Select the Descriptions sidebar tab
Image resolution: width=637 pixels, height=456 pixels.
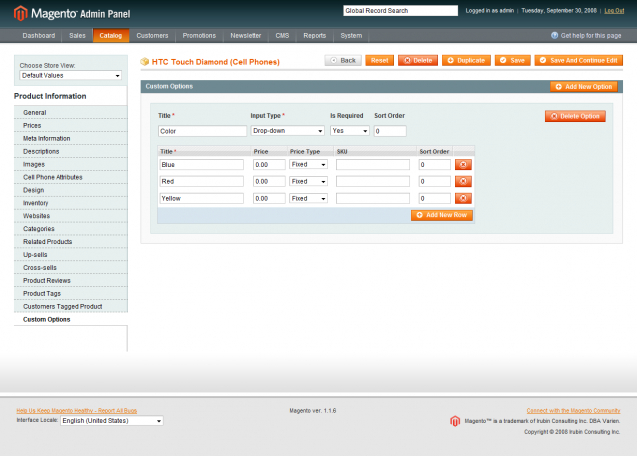tap(71, 152)
